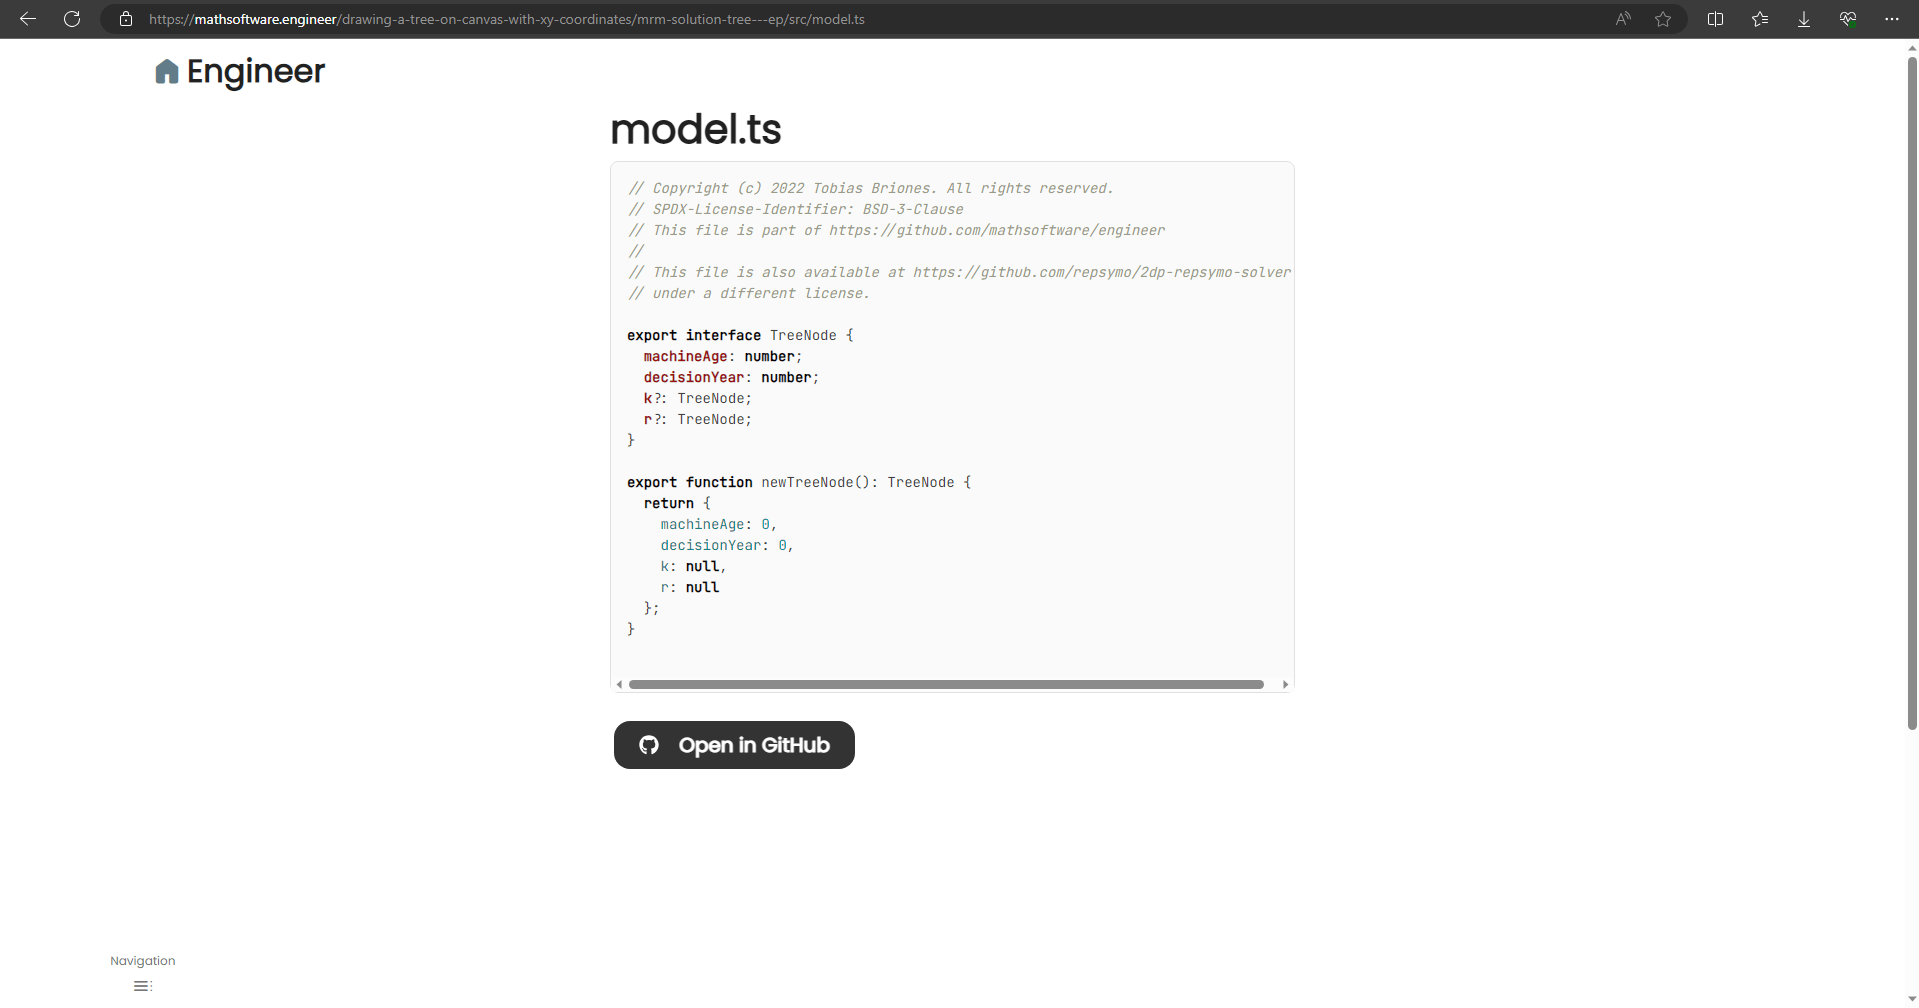This screenshot has height=1008, width=1919.
Task: Click 'export function newTreeNode()' line
Action: (x=799, y=482)
